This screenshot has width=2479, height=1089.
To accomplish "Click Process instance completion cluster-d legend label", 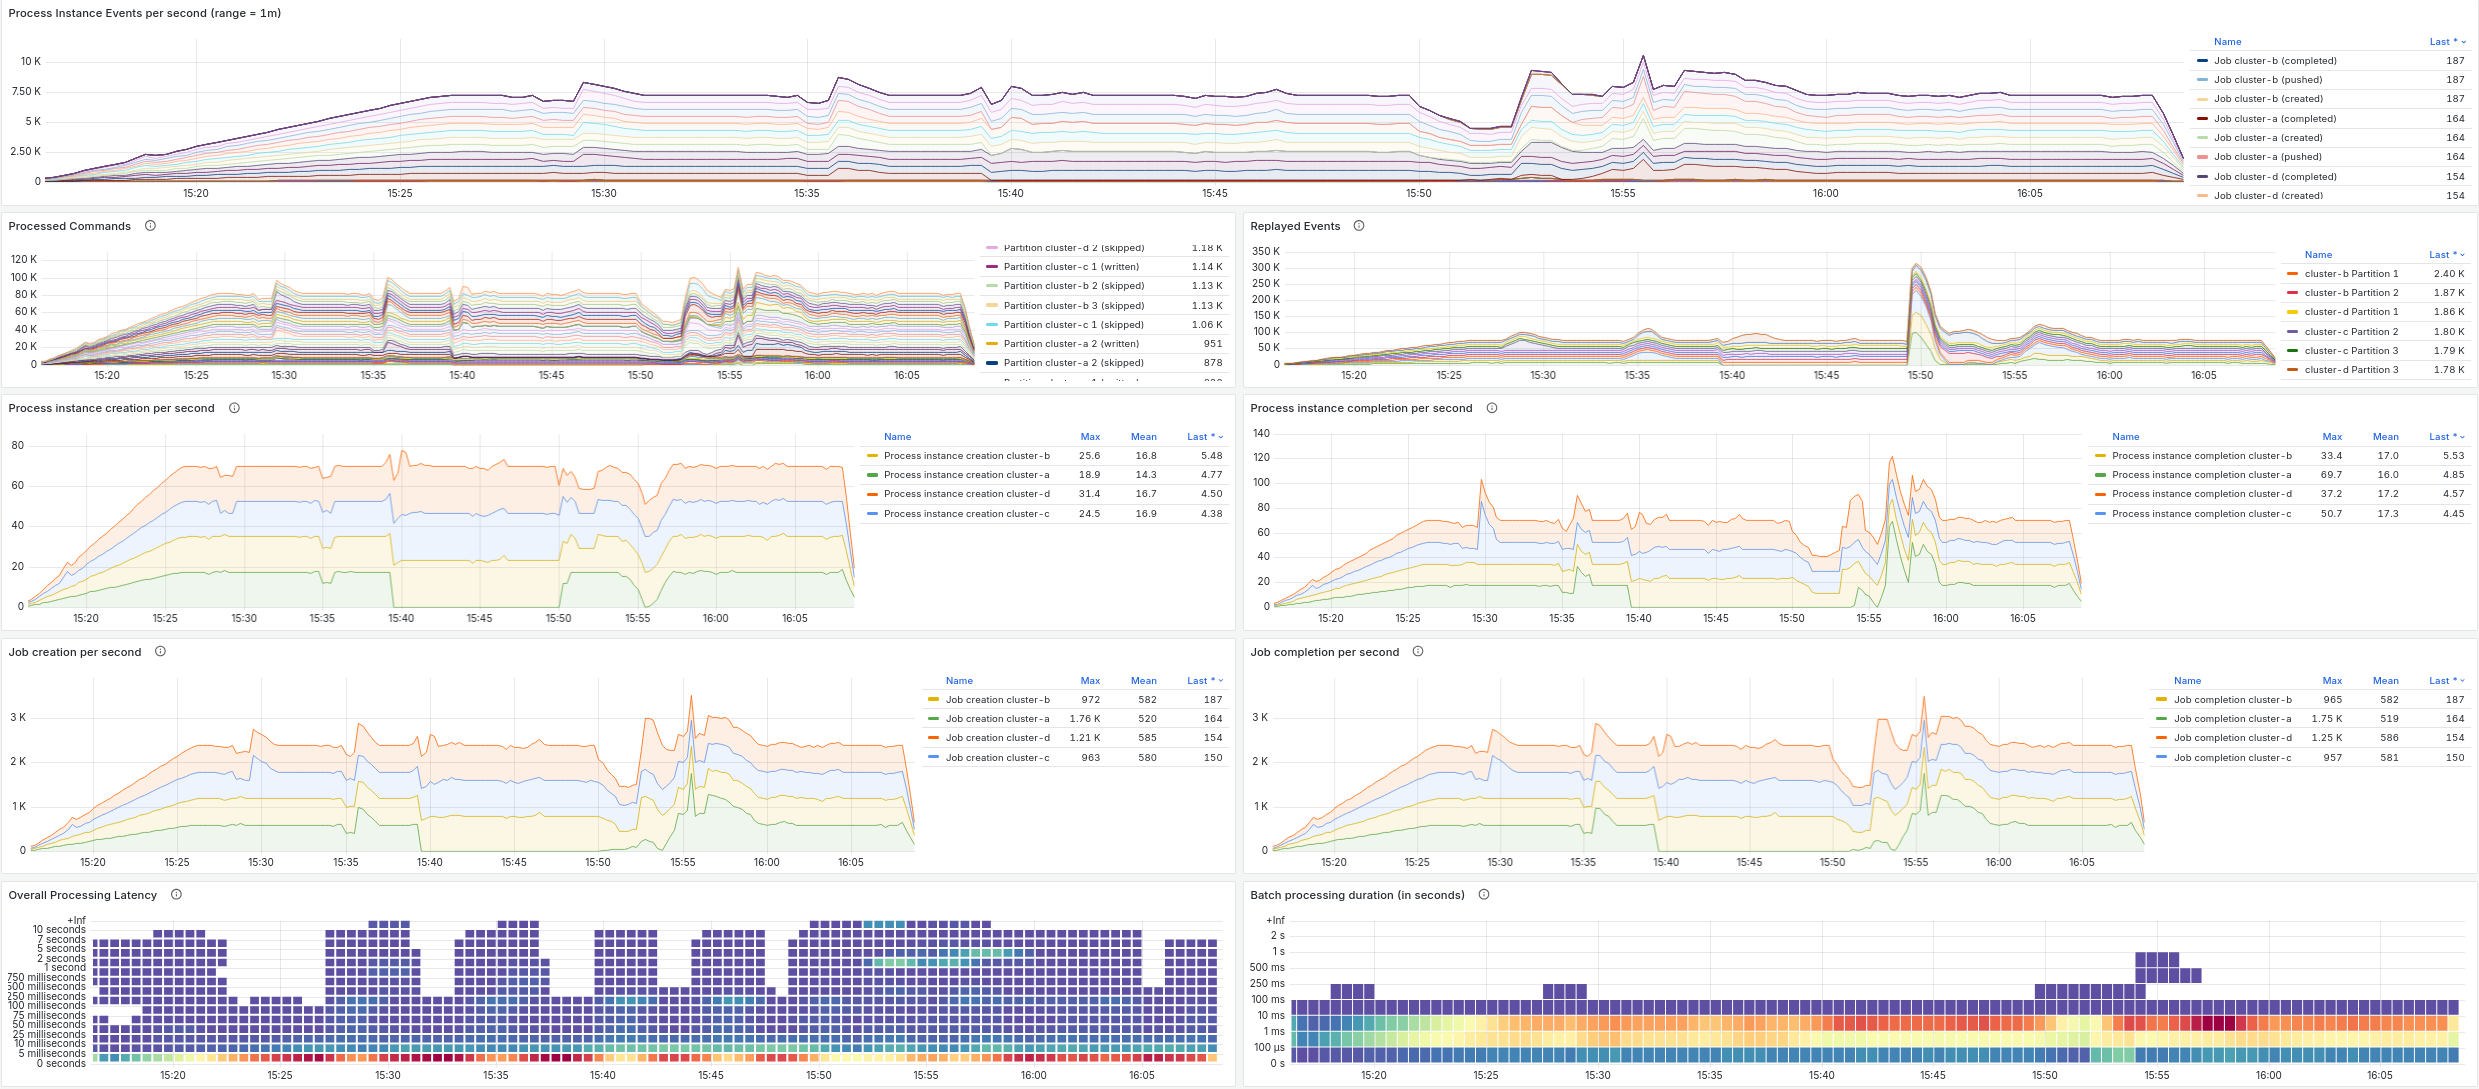I will [2202, 494].
